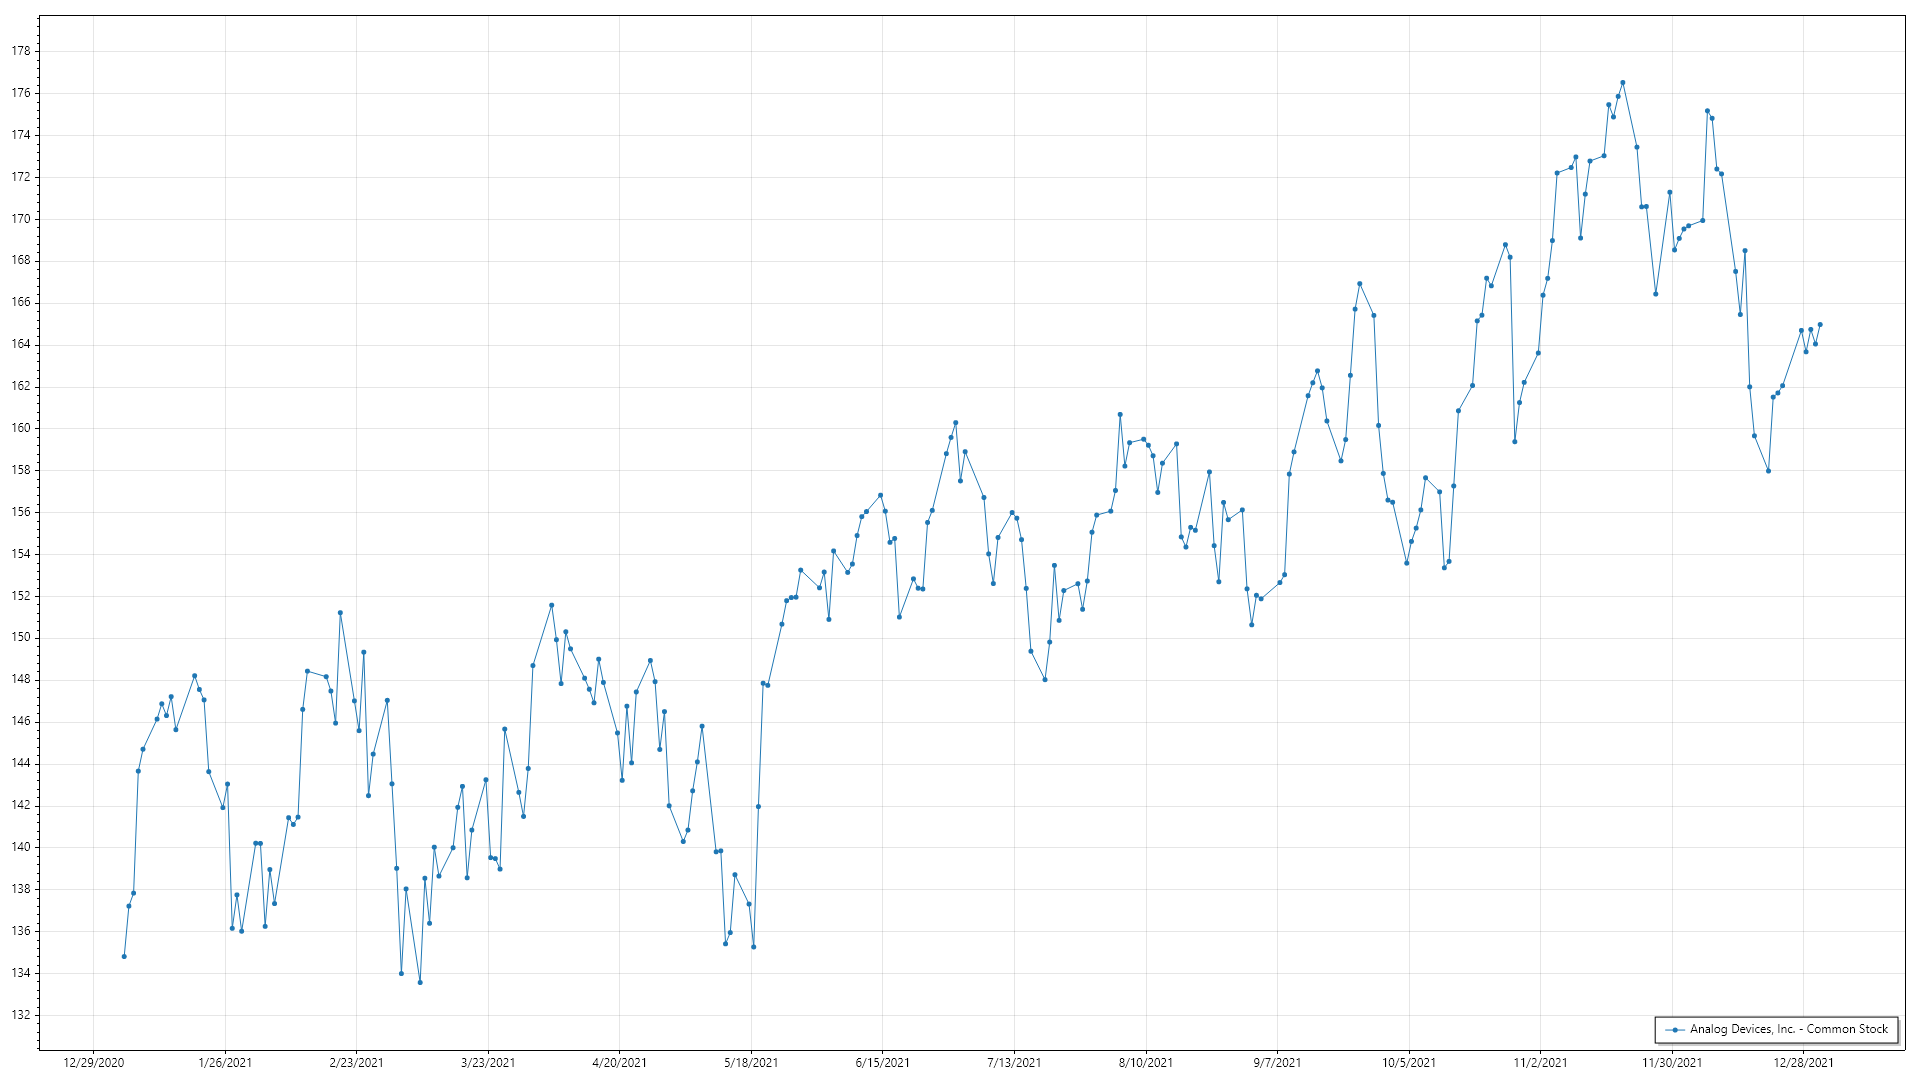Click the 156 y-axis tick label

pyautogui.click(x=21, y=512)
